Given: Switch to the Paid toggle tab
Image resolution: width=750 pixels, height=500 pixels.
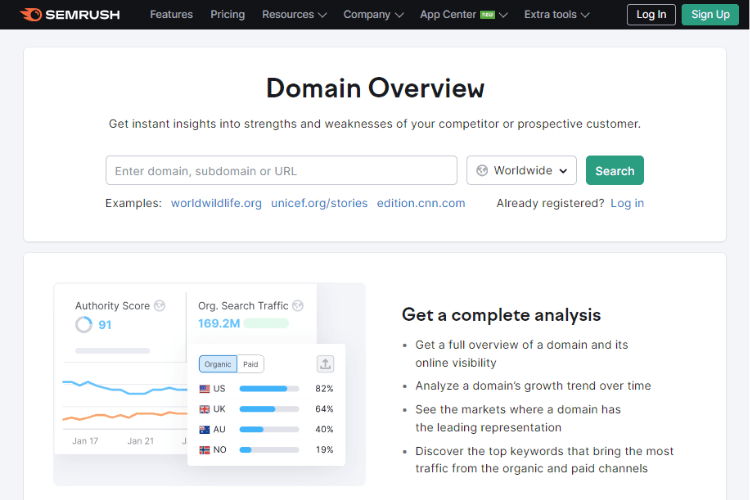Looking at the screenshot, I should [x=251, y=364].
